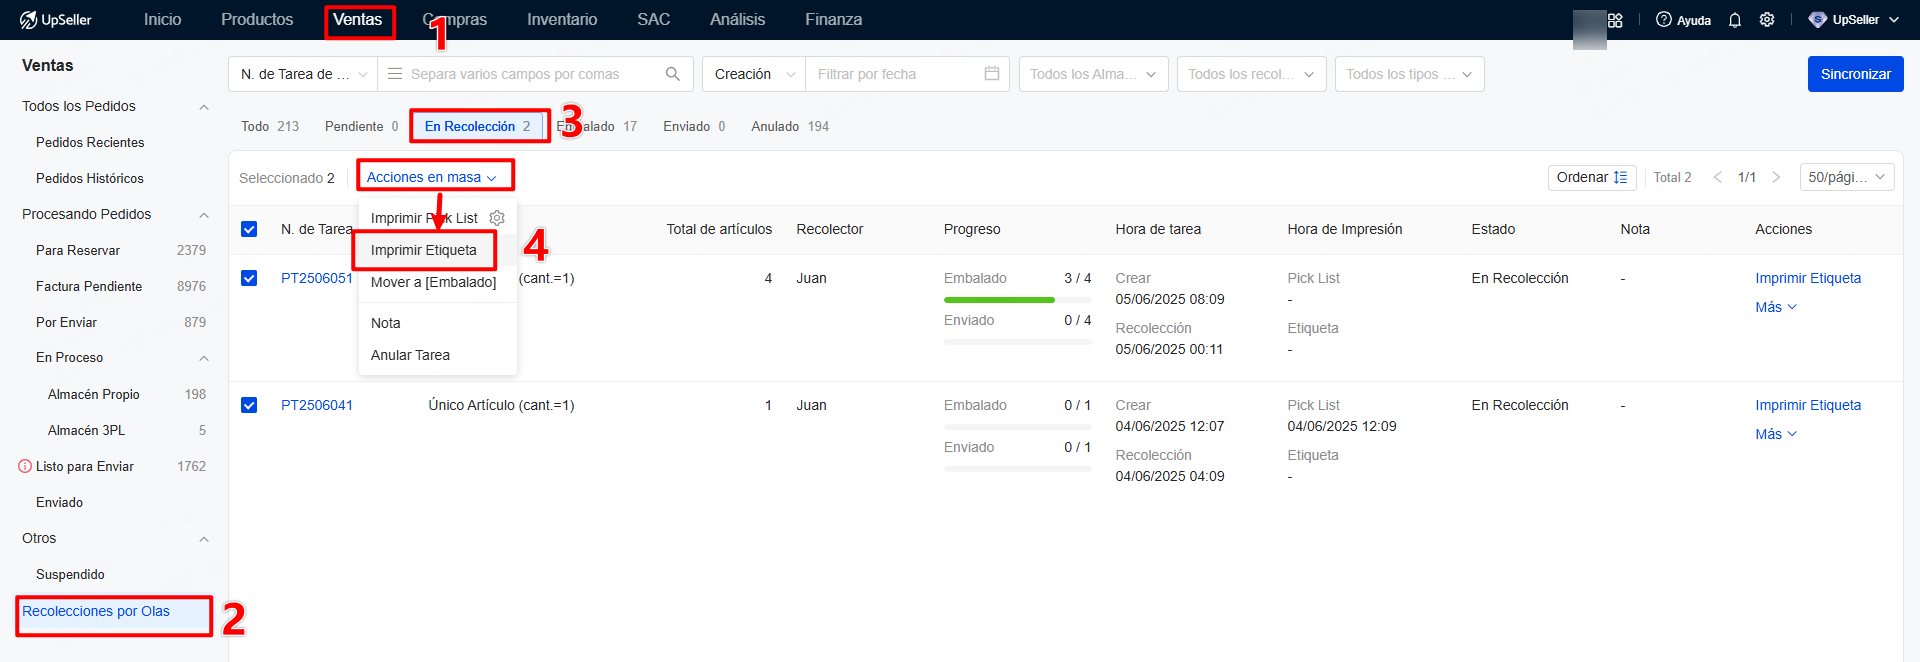Click the notification bell icon

coord(1735,20)
